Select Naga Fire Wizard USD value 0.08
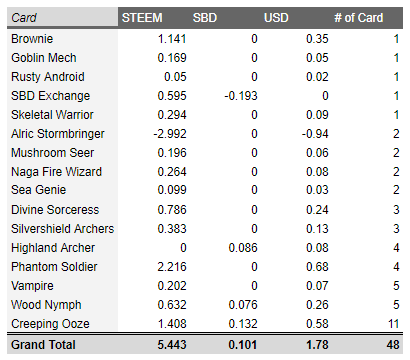The height and width of the screenshot is (360, 410). click(317, 172)
